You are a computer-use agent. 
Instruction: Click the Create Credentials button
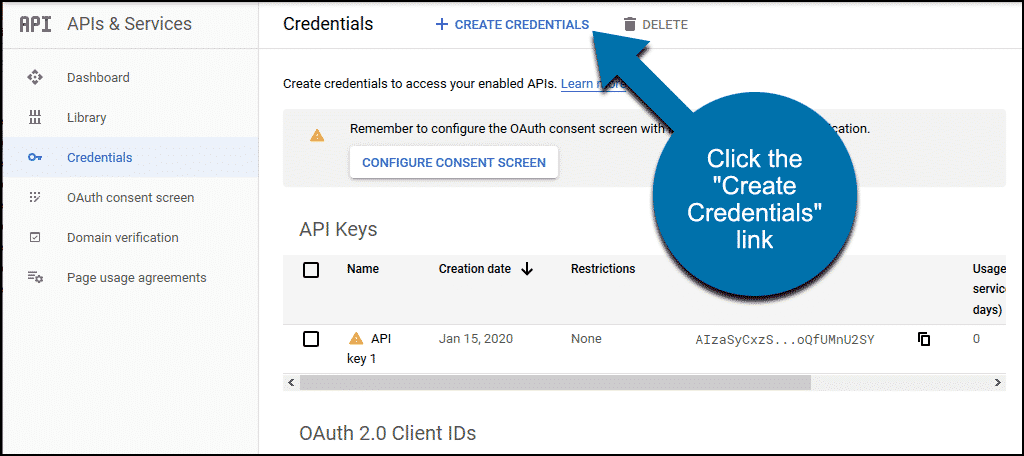tap(512, 25)
